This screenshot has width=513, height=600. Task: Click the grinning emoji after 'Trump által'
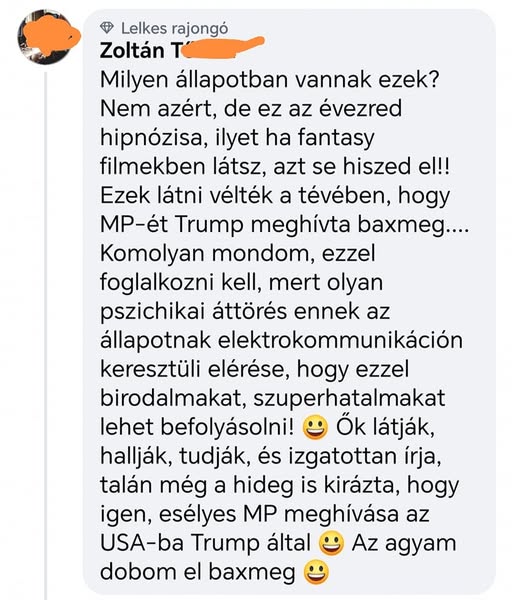(331, 543)
